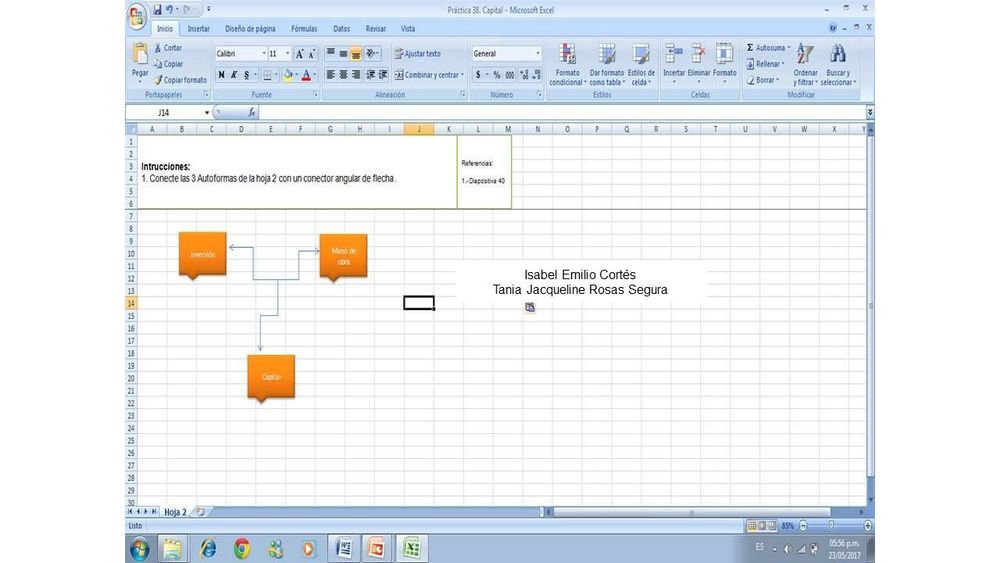Toggle bold formatting (N)

pos(222,75)
